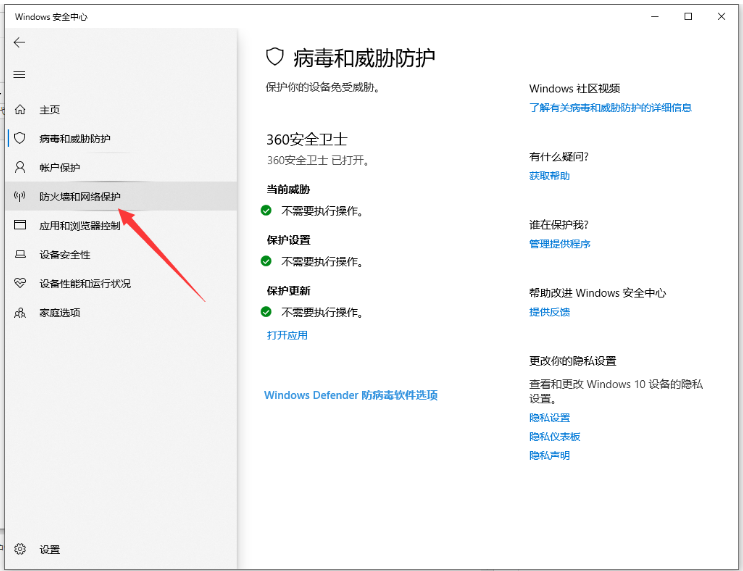Click the shield icon for 病毒和威胁防护

[20, 138]
